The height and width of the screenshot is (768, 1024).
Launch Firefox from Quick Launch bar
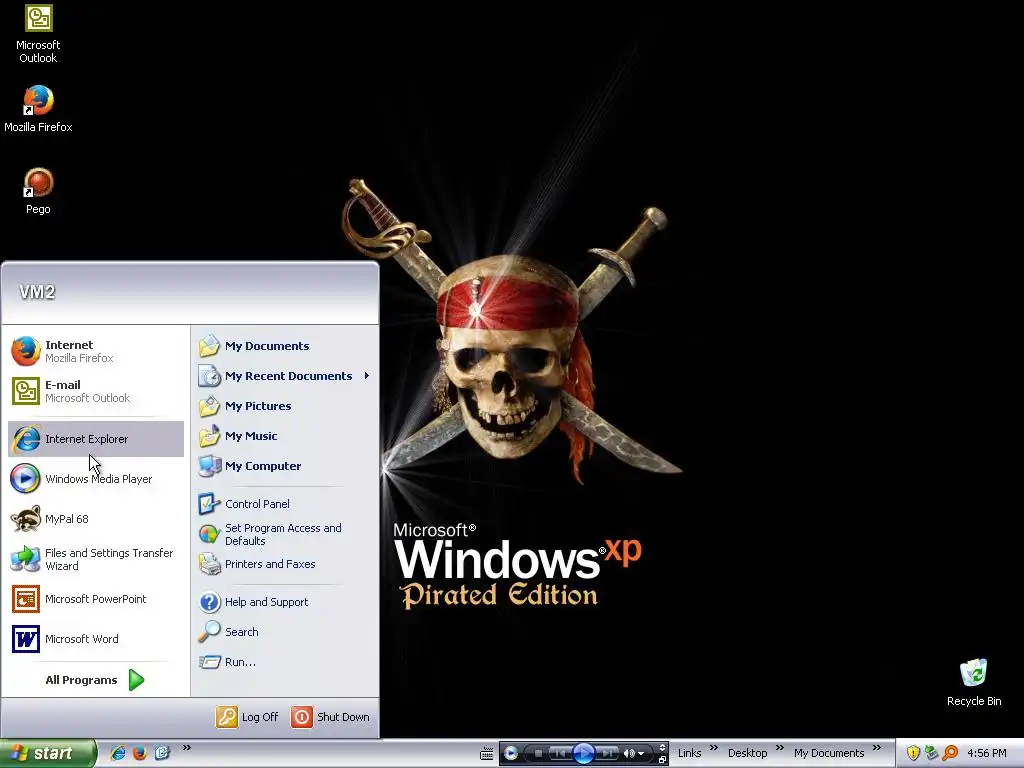tap(140, 754)
